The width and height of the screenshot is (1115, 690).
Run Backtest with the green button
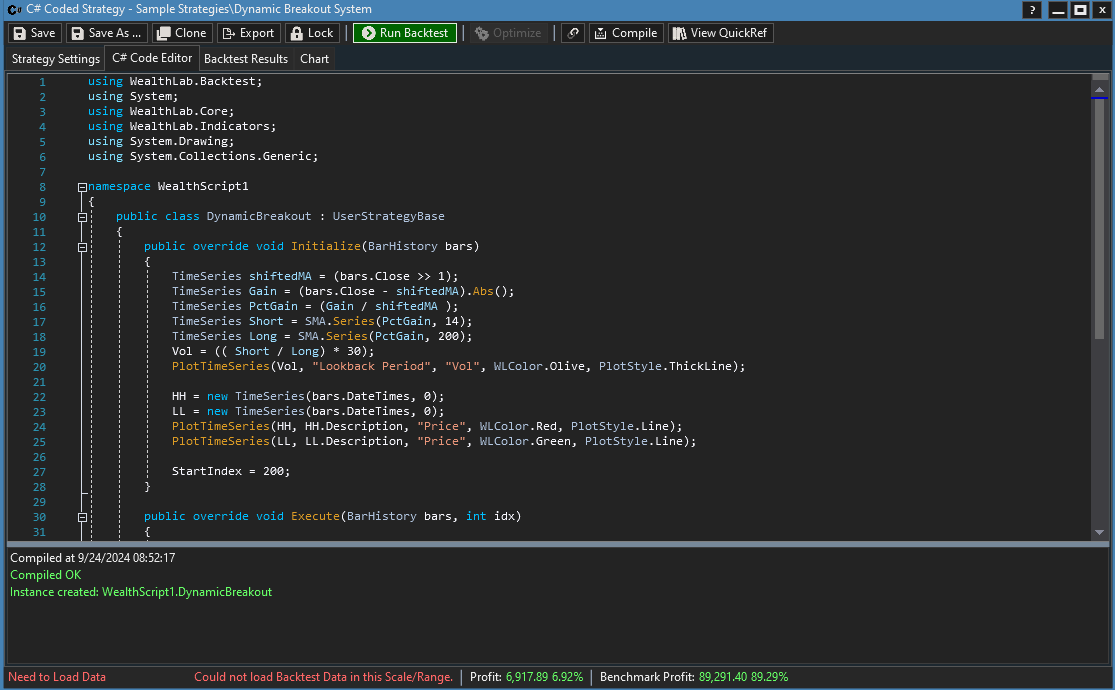[x=404, y=33]
